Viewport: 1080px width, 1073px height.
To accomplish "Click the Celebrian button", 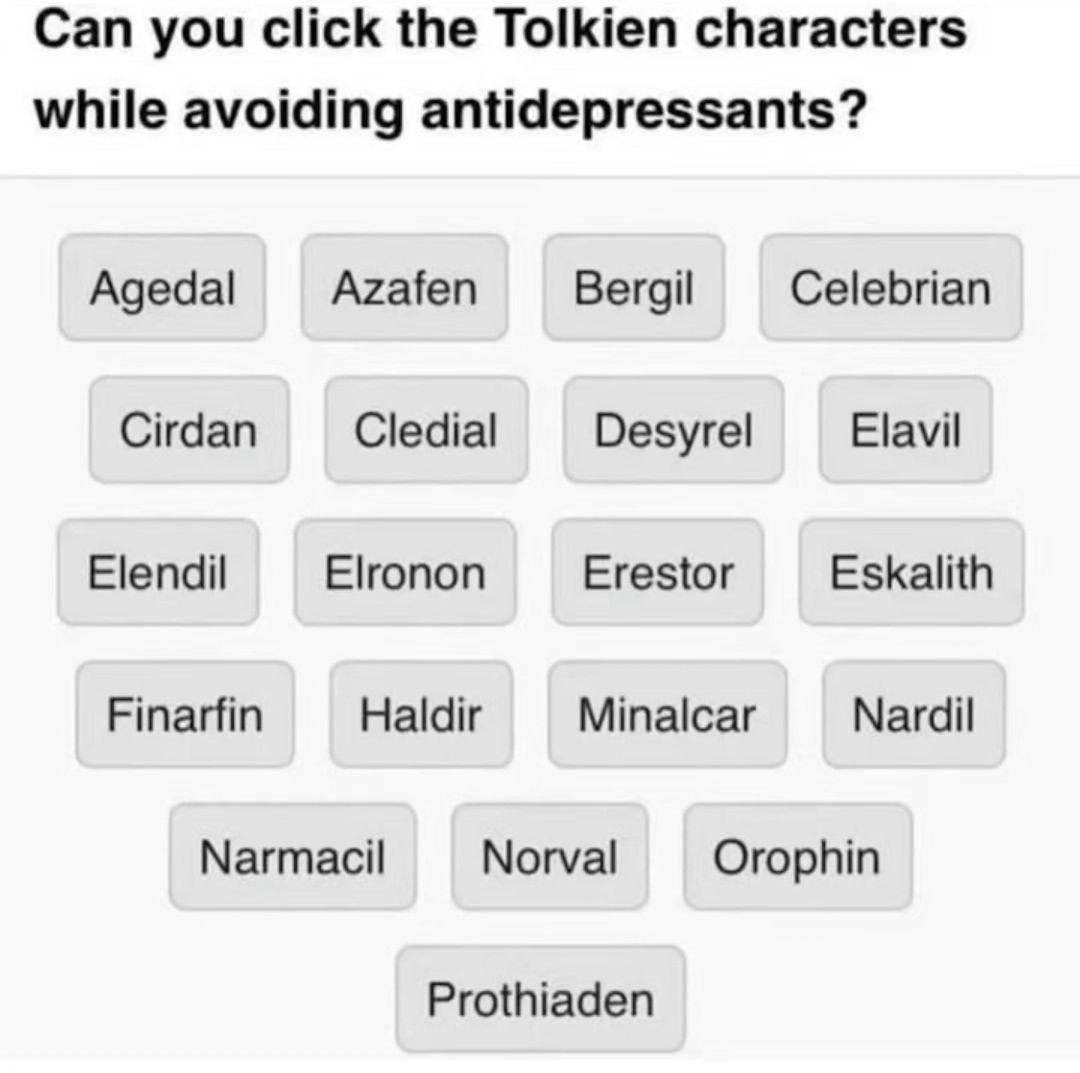I will click(x=890, y=288).
